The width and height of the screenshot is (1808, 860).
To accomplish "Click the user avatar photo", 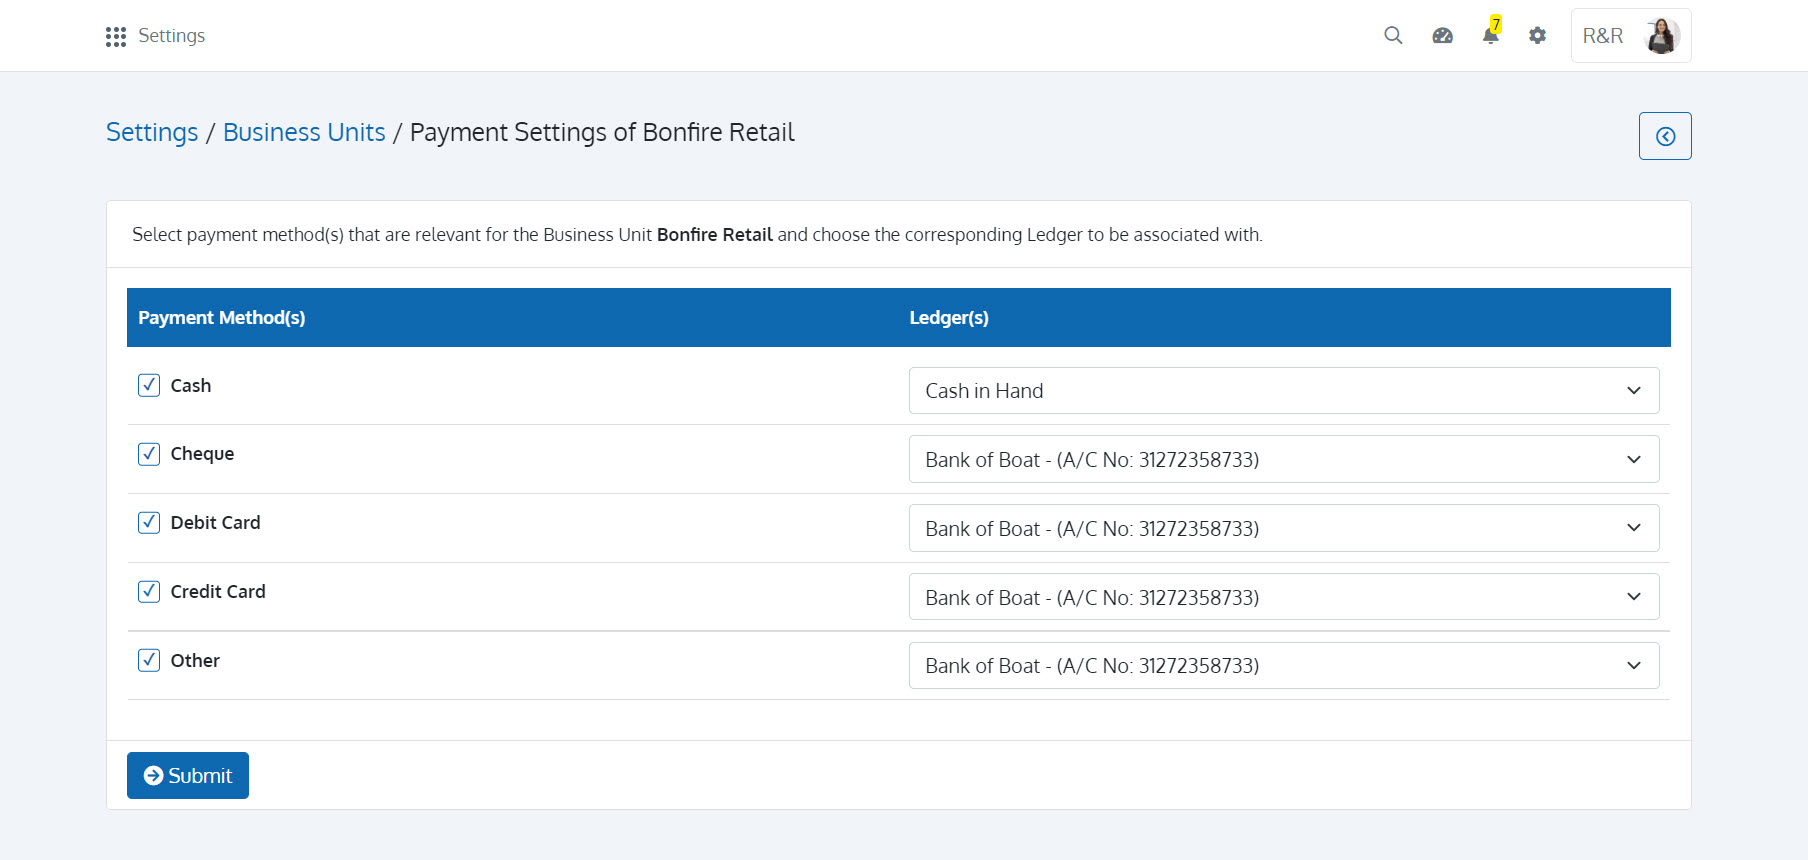I will click(1662, 36).
